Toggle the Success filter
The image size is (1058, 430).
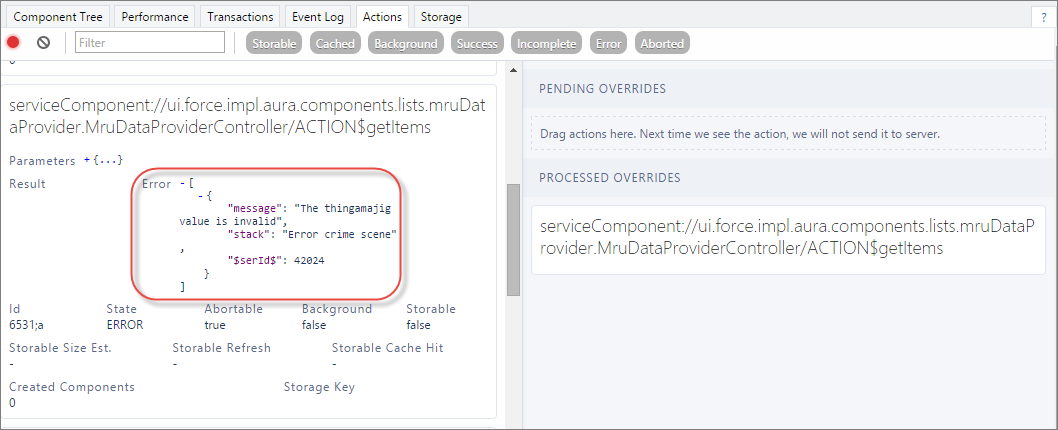tap(477, 43)
